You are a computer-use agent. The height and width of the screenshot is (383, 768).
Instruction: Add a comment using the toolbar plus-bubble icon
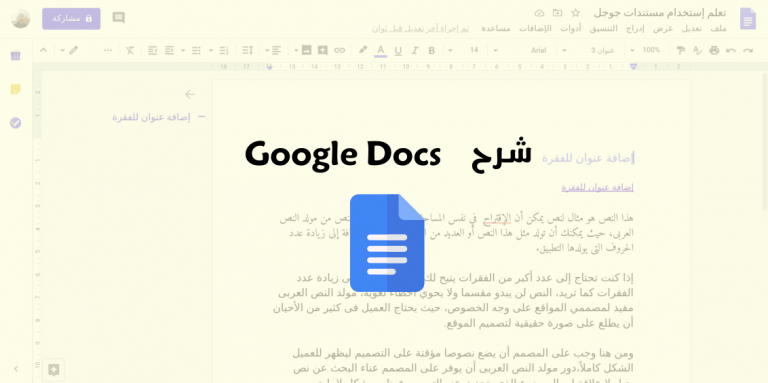click(322, 50)
